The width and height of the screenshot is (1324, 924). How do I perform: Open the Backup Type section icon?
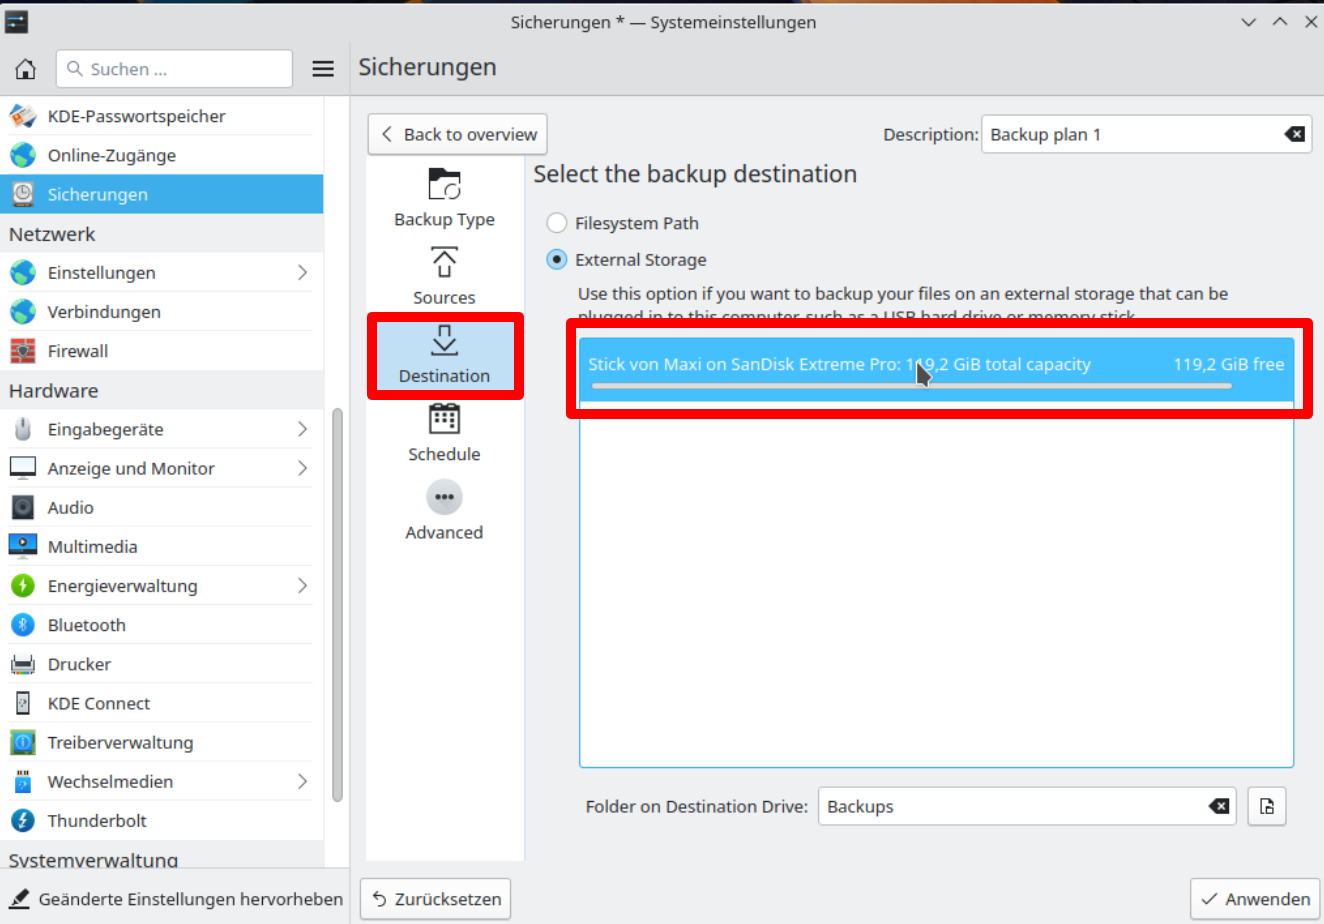pos(444,185)
